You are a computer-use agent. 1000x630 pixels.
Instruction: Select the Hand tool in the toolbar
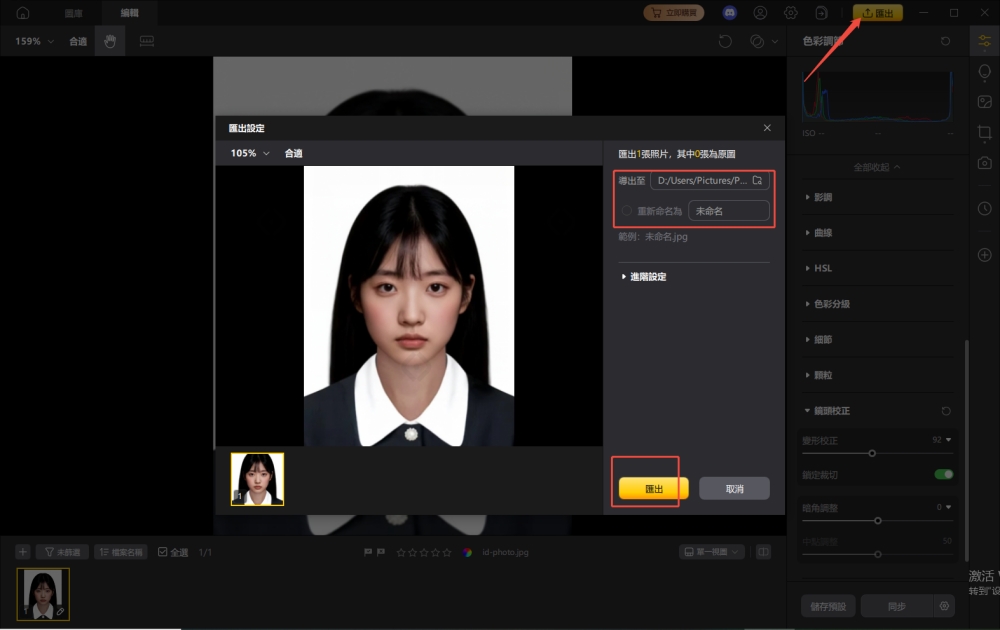[x=109, y=41]
